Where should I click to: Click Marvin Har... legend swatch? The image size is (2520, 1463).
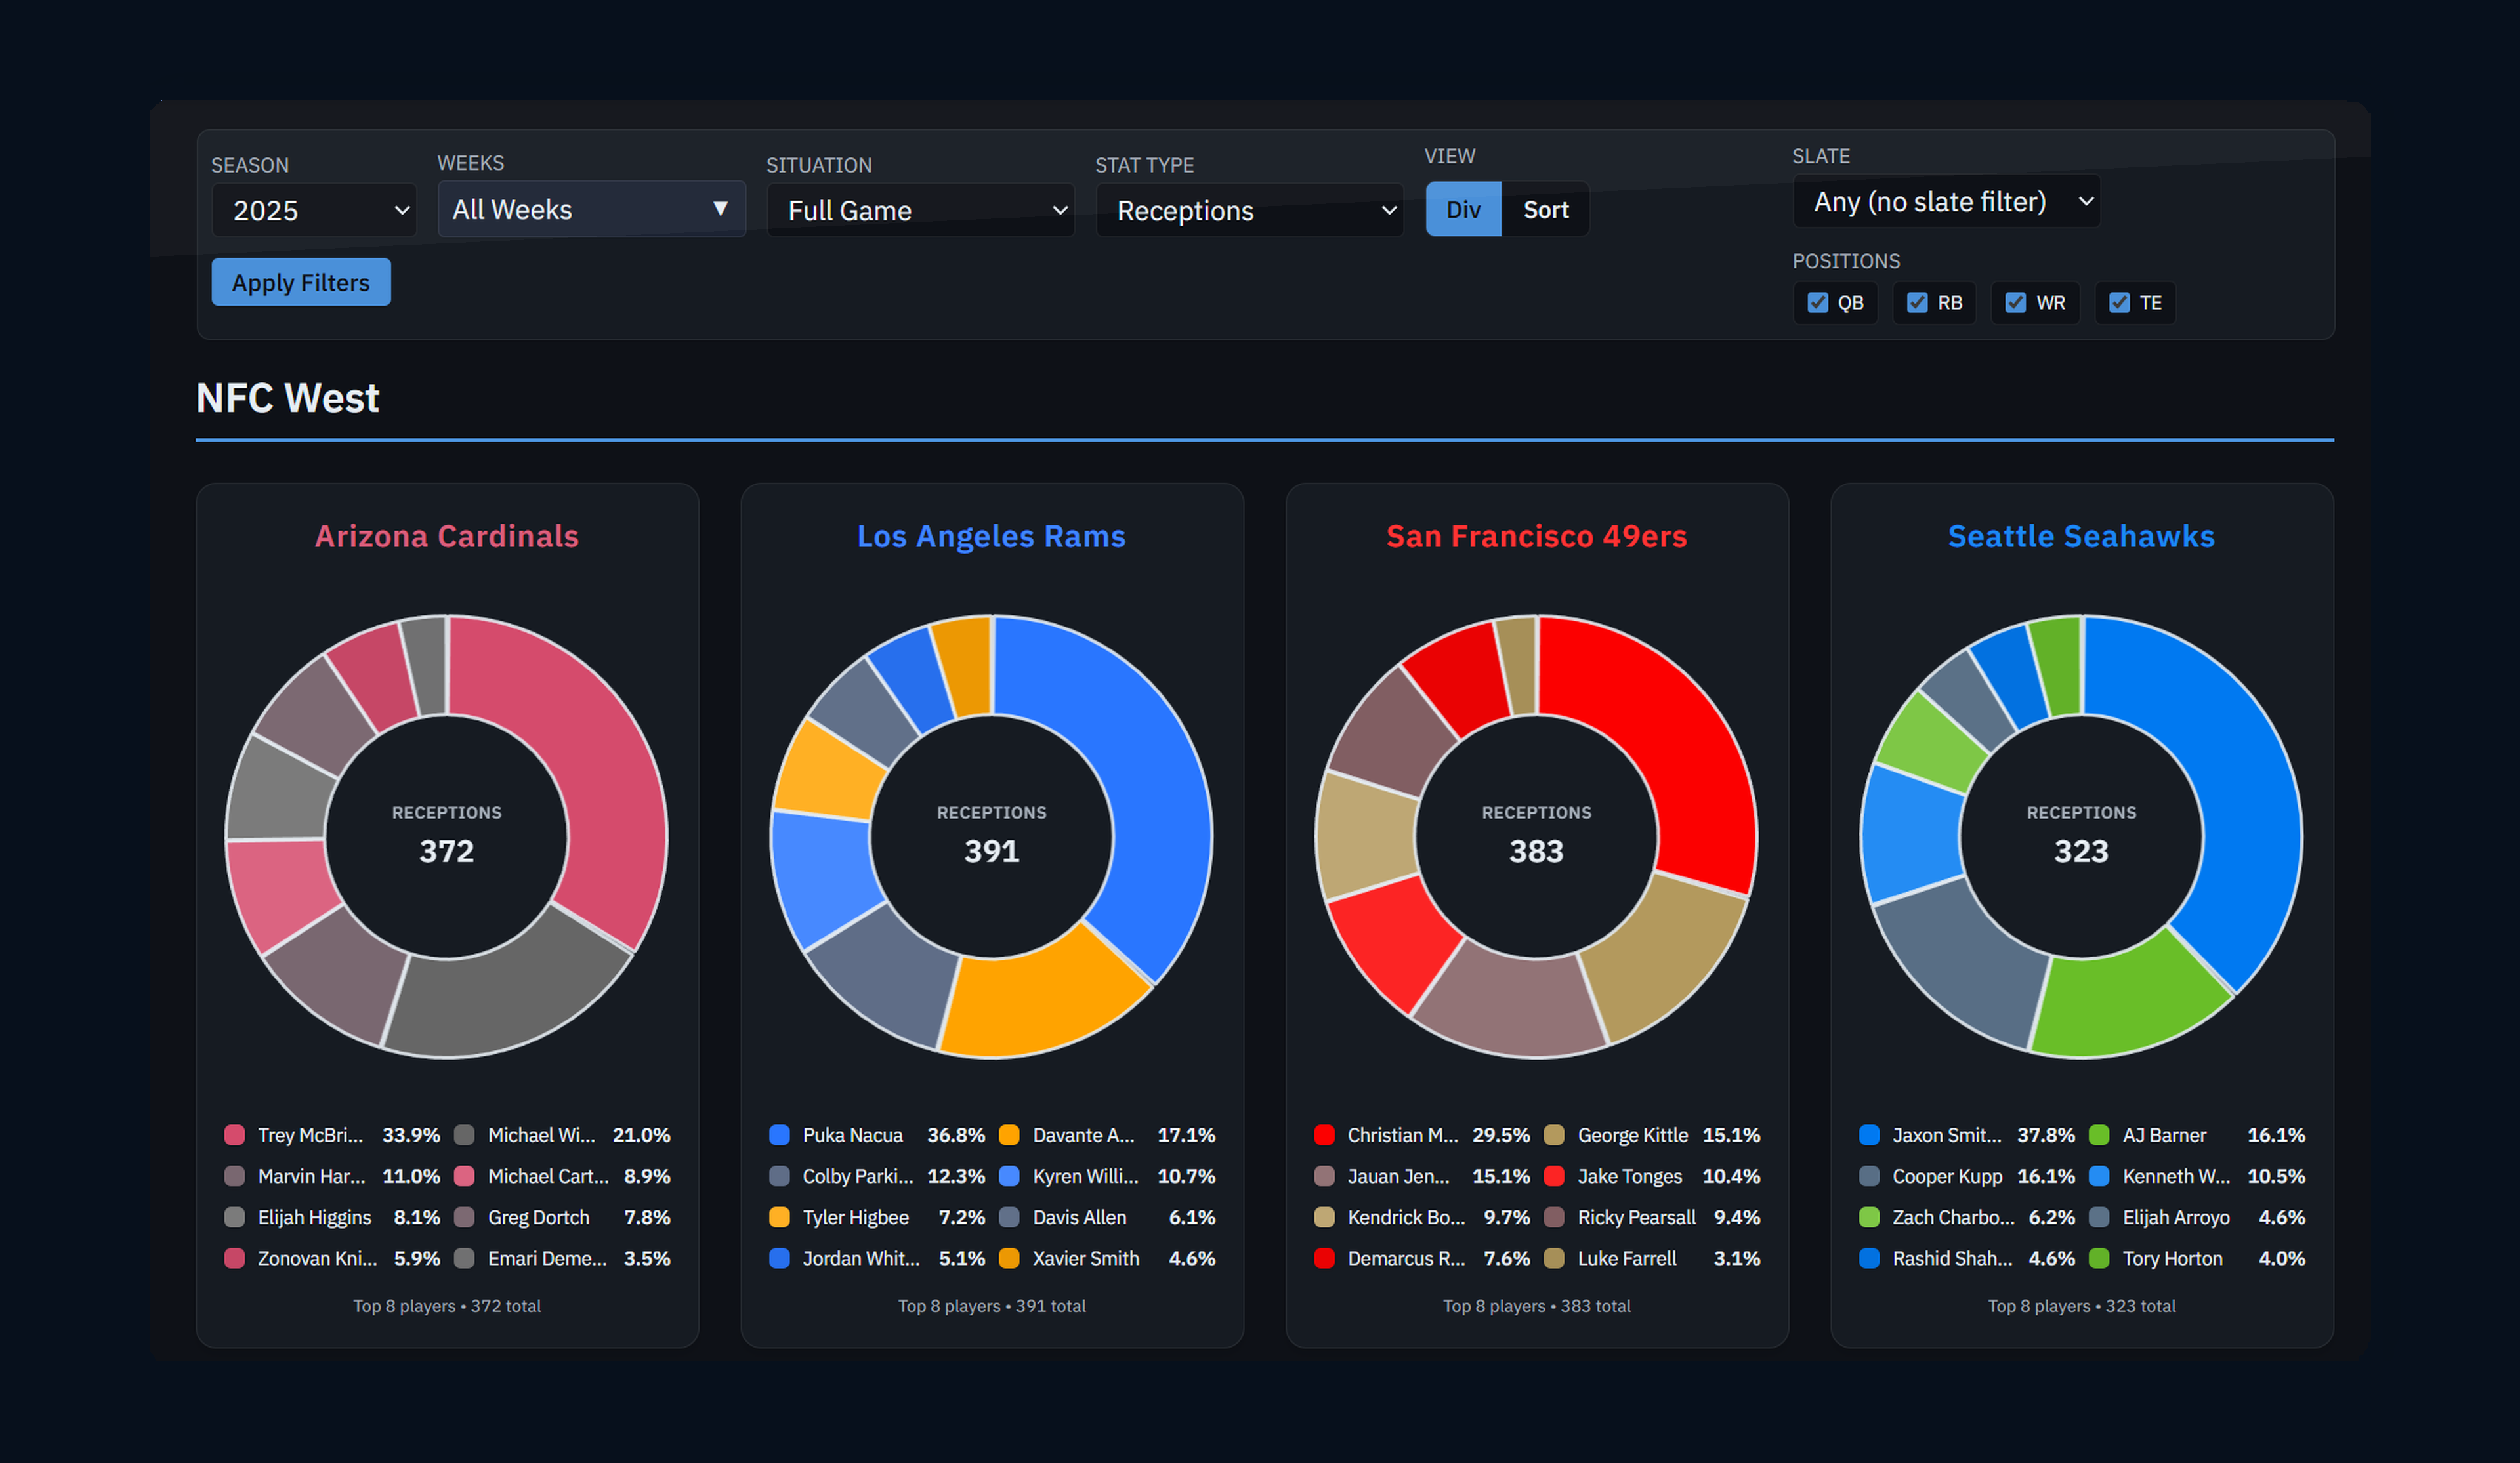click(235, 1176)
